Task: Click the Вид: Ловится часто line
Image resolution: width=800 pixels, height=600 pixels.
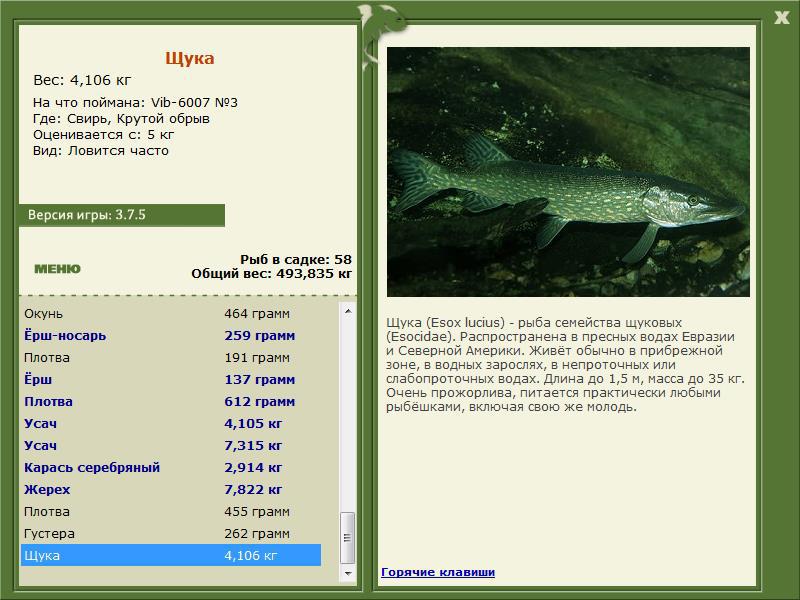Action: click(101, 151)
